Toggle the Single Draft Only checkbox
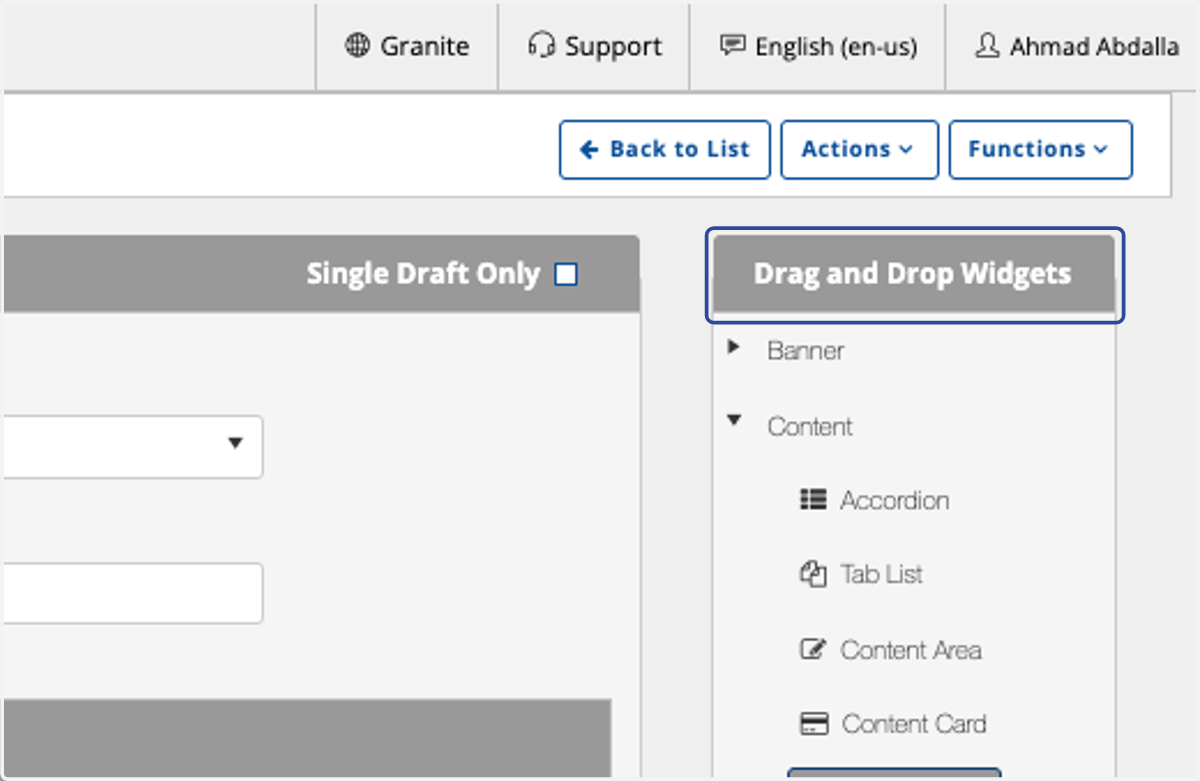Screen dimensions: 1200x781 [x=566, y=274]
